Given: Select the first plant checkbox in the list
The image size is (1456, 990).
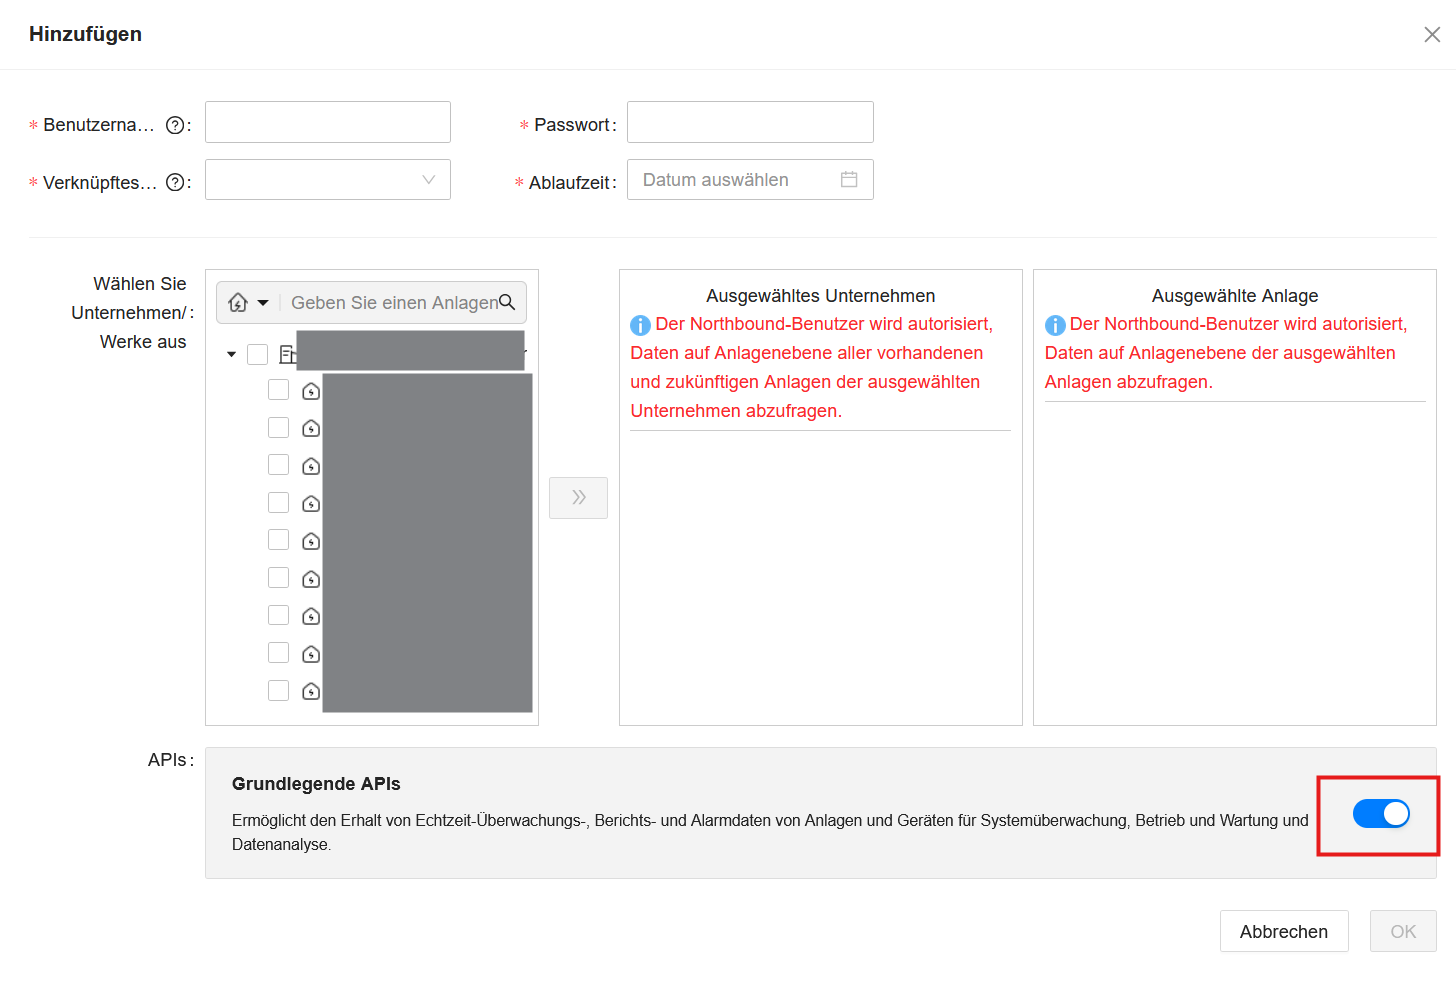Looking at the screenshot, I should (278, 390).
